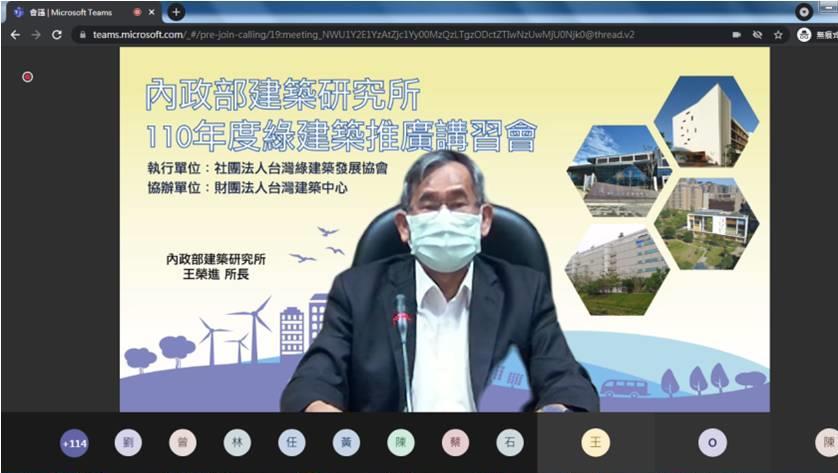Reload the Teams meeting page

coord(57,35)
